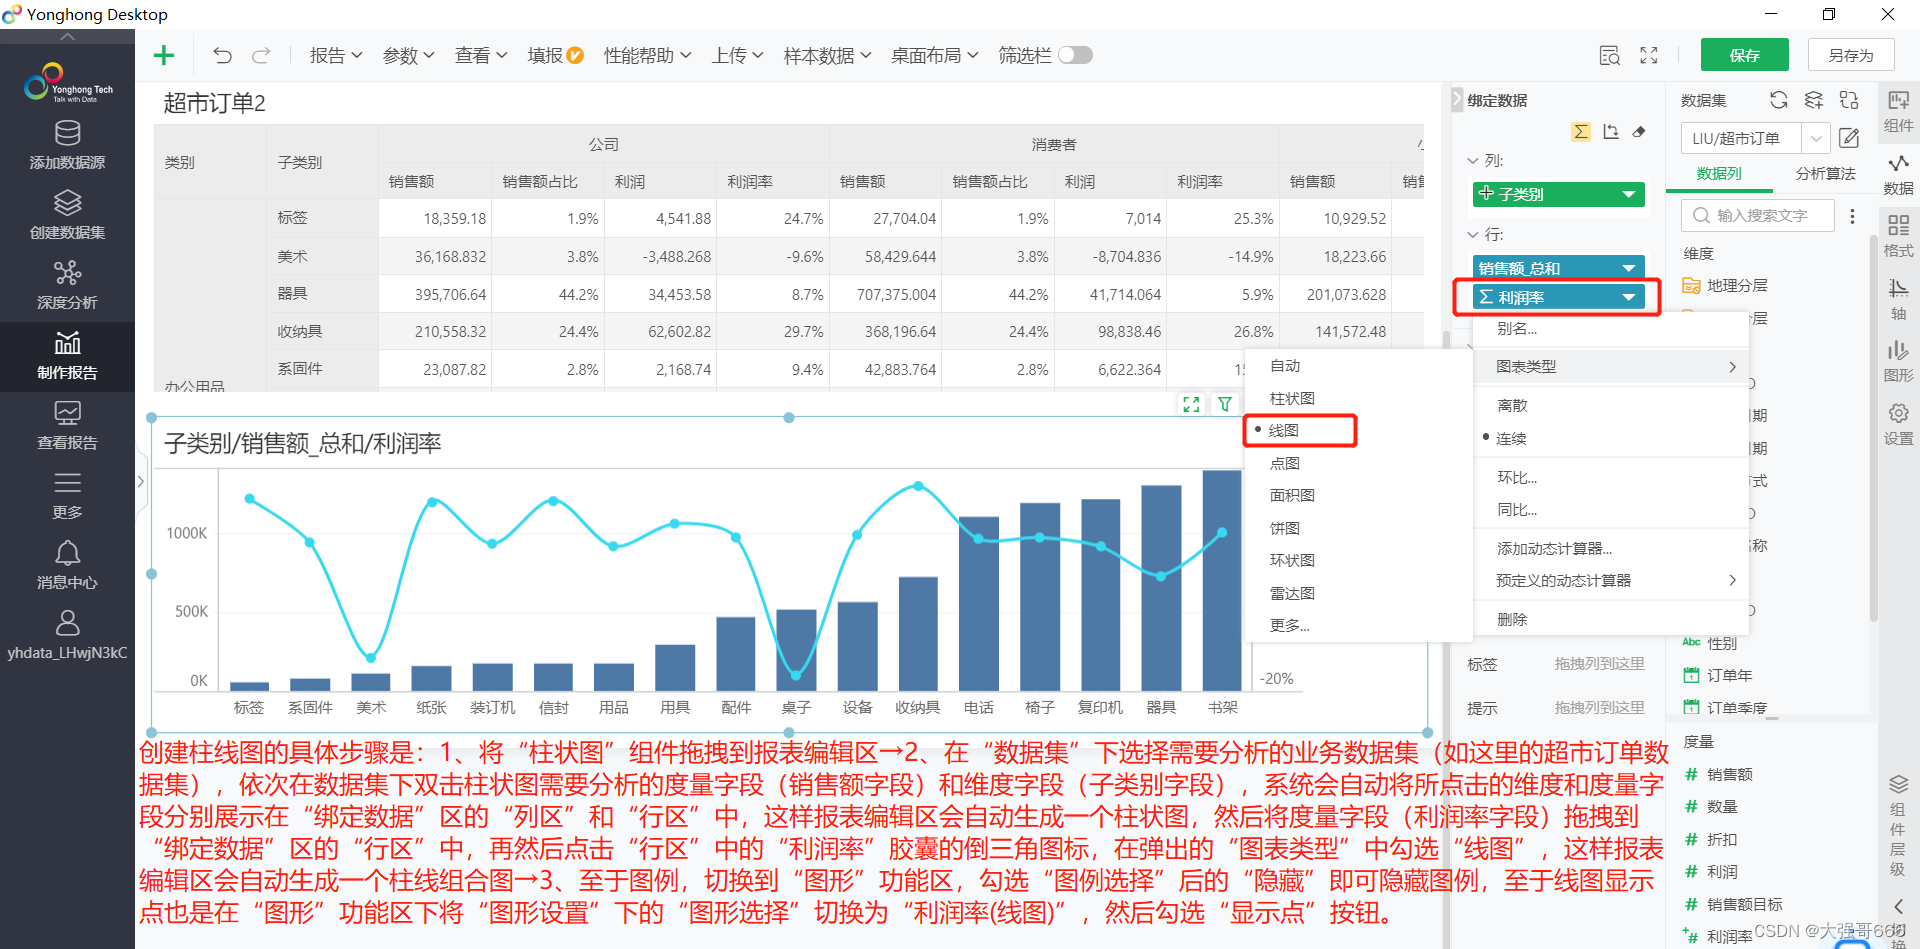The width and height of the screenshot is (1920, 949).
Task: Select 离散 option in context menu
Action: point(1512,405)
